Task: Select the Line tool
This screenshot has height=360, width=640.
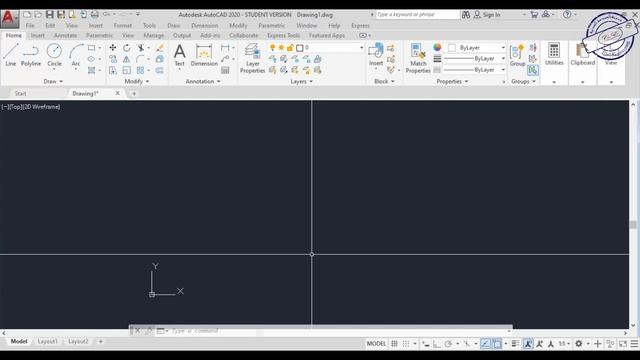Action: tap(11, 55)
